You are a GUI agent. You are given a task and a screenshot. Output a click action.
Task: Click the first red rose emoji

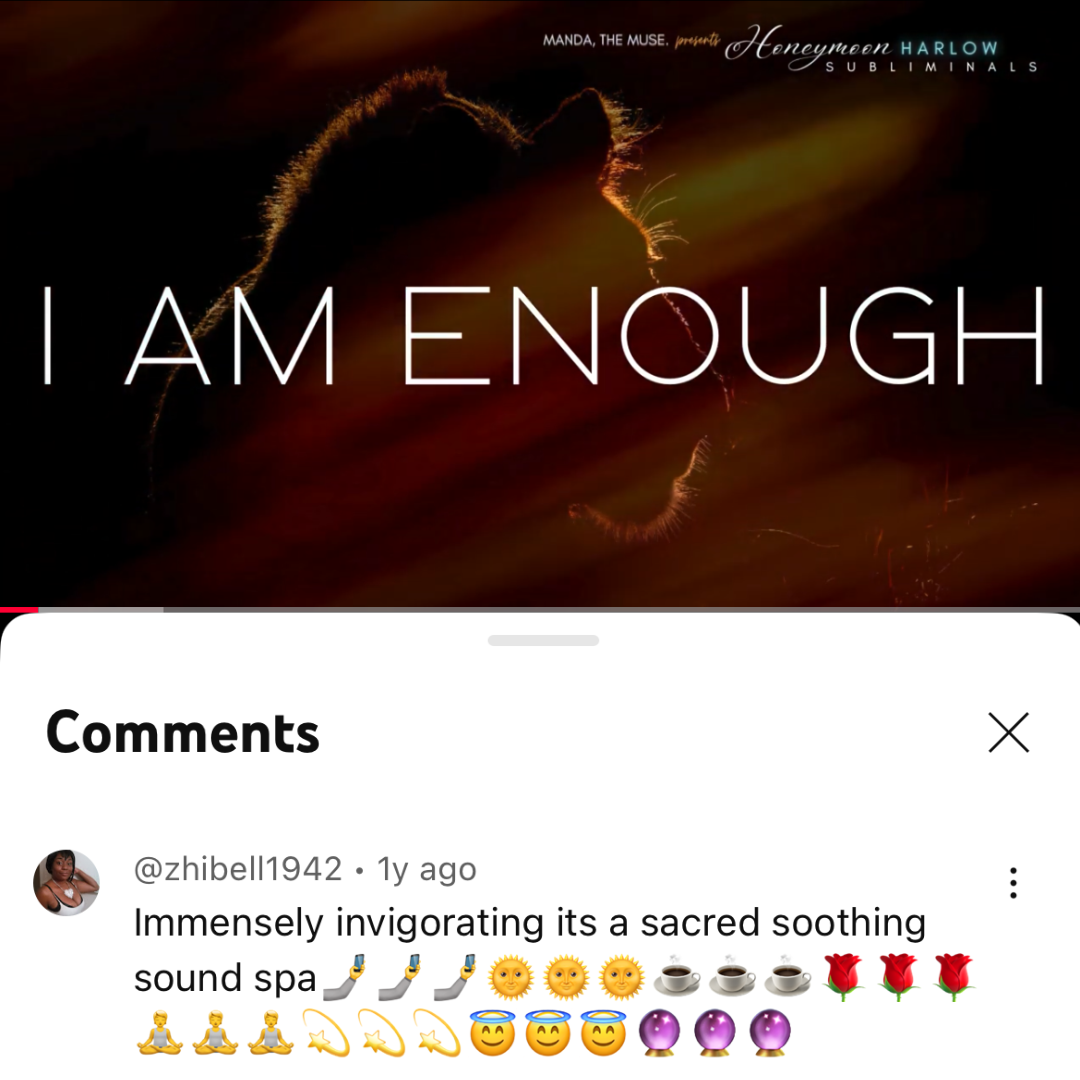pyautogui.click(x=843, y=977)
